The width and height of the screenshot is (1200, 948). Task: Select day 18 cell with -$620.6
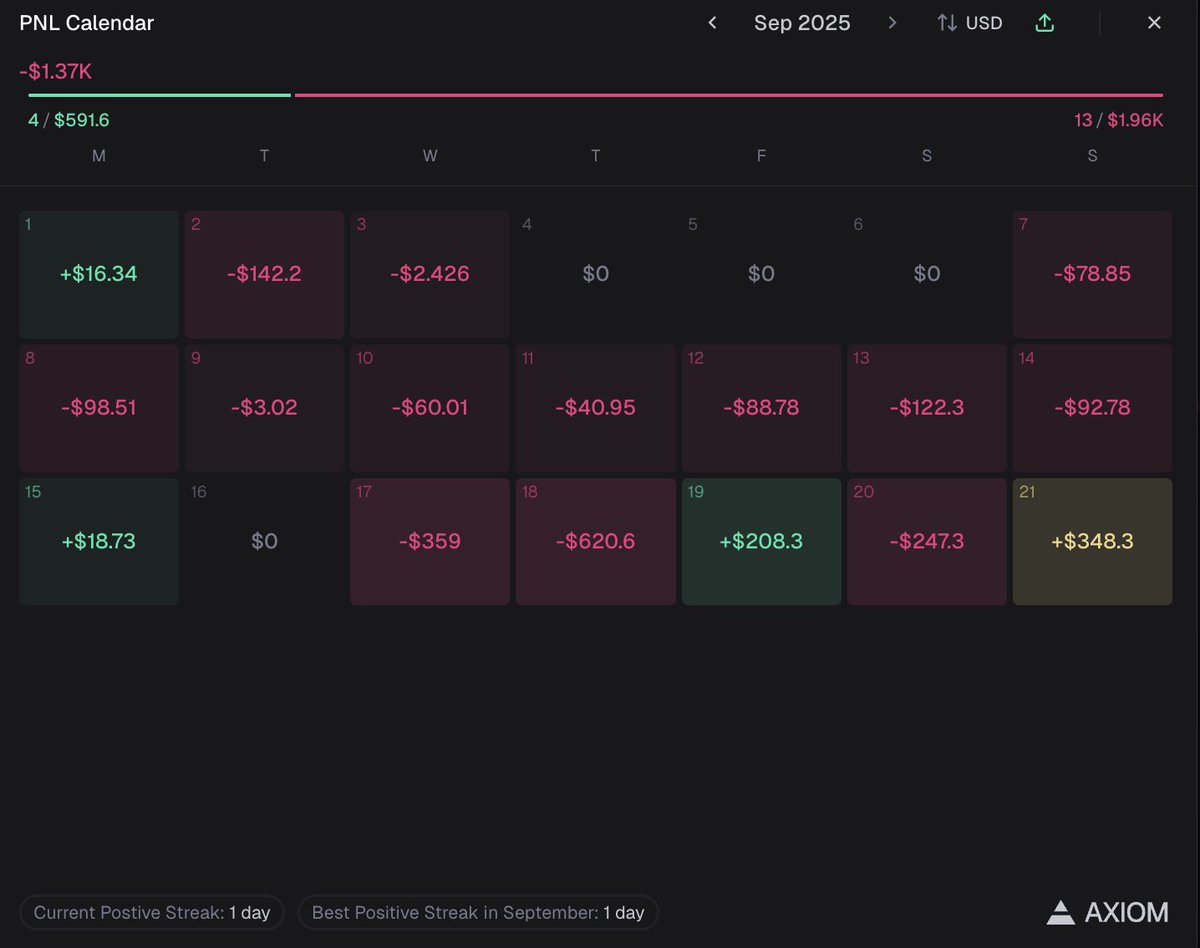[x=595, y=541]
